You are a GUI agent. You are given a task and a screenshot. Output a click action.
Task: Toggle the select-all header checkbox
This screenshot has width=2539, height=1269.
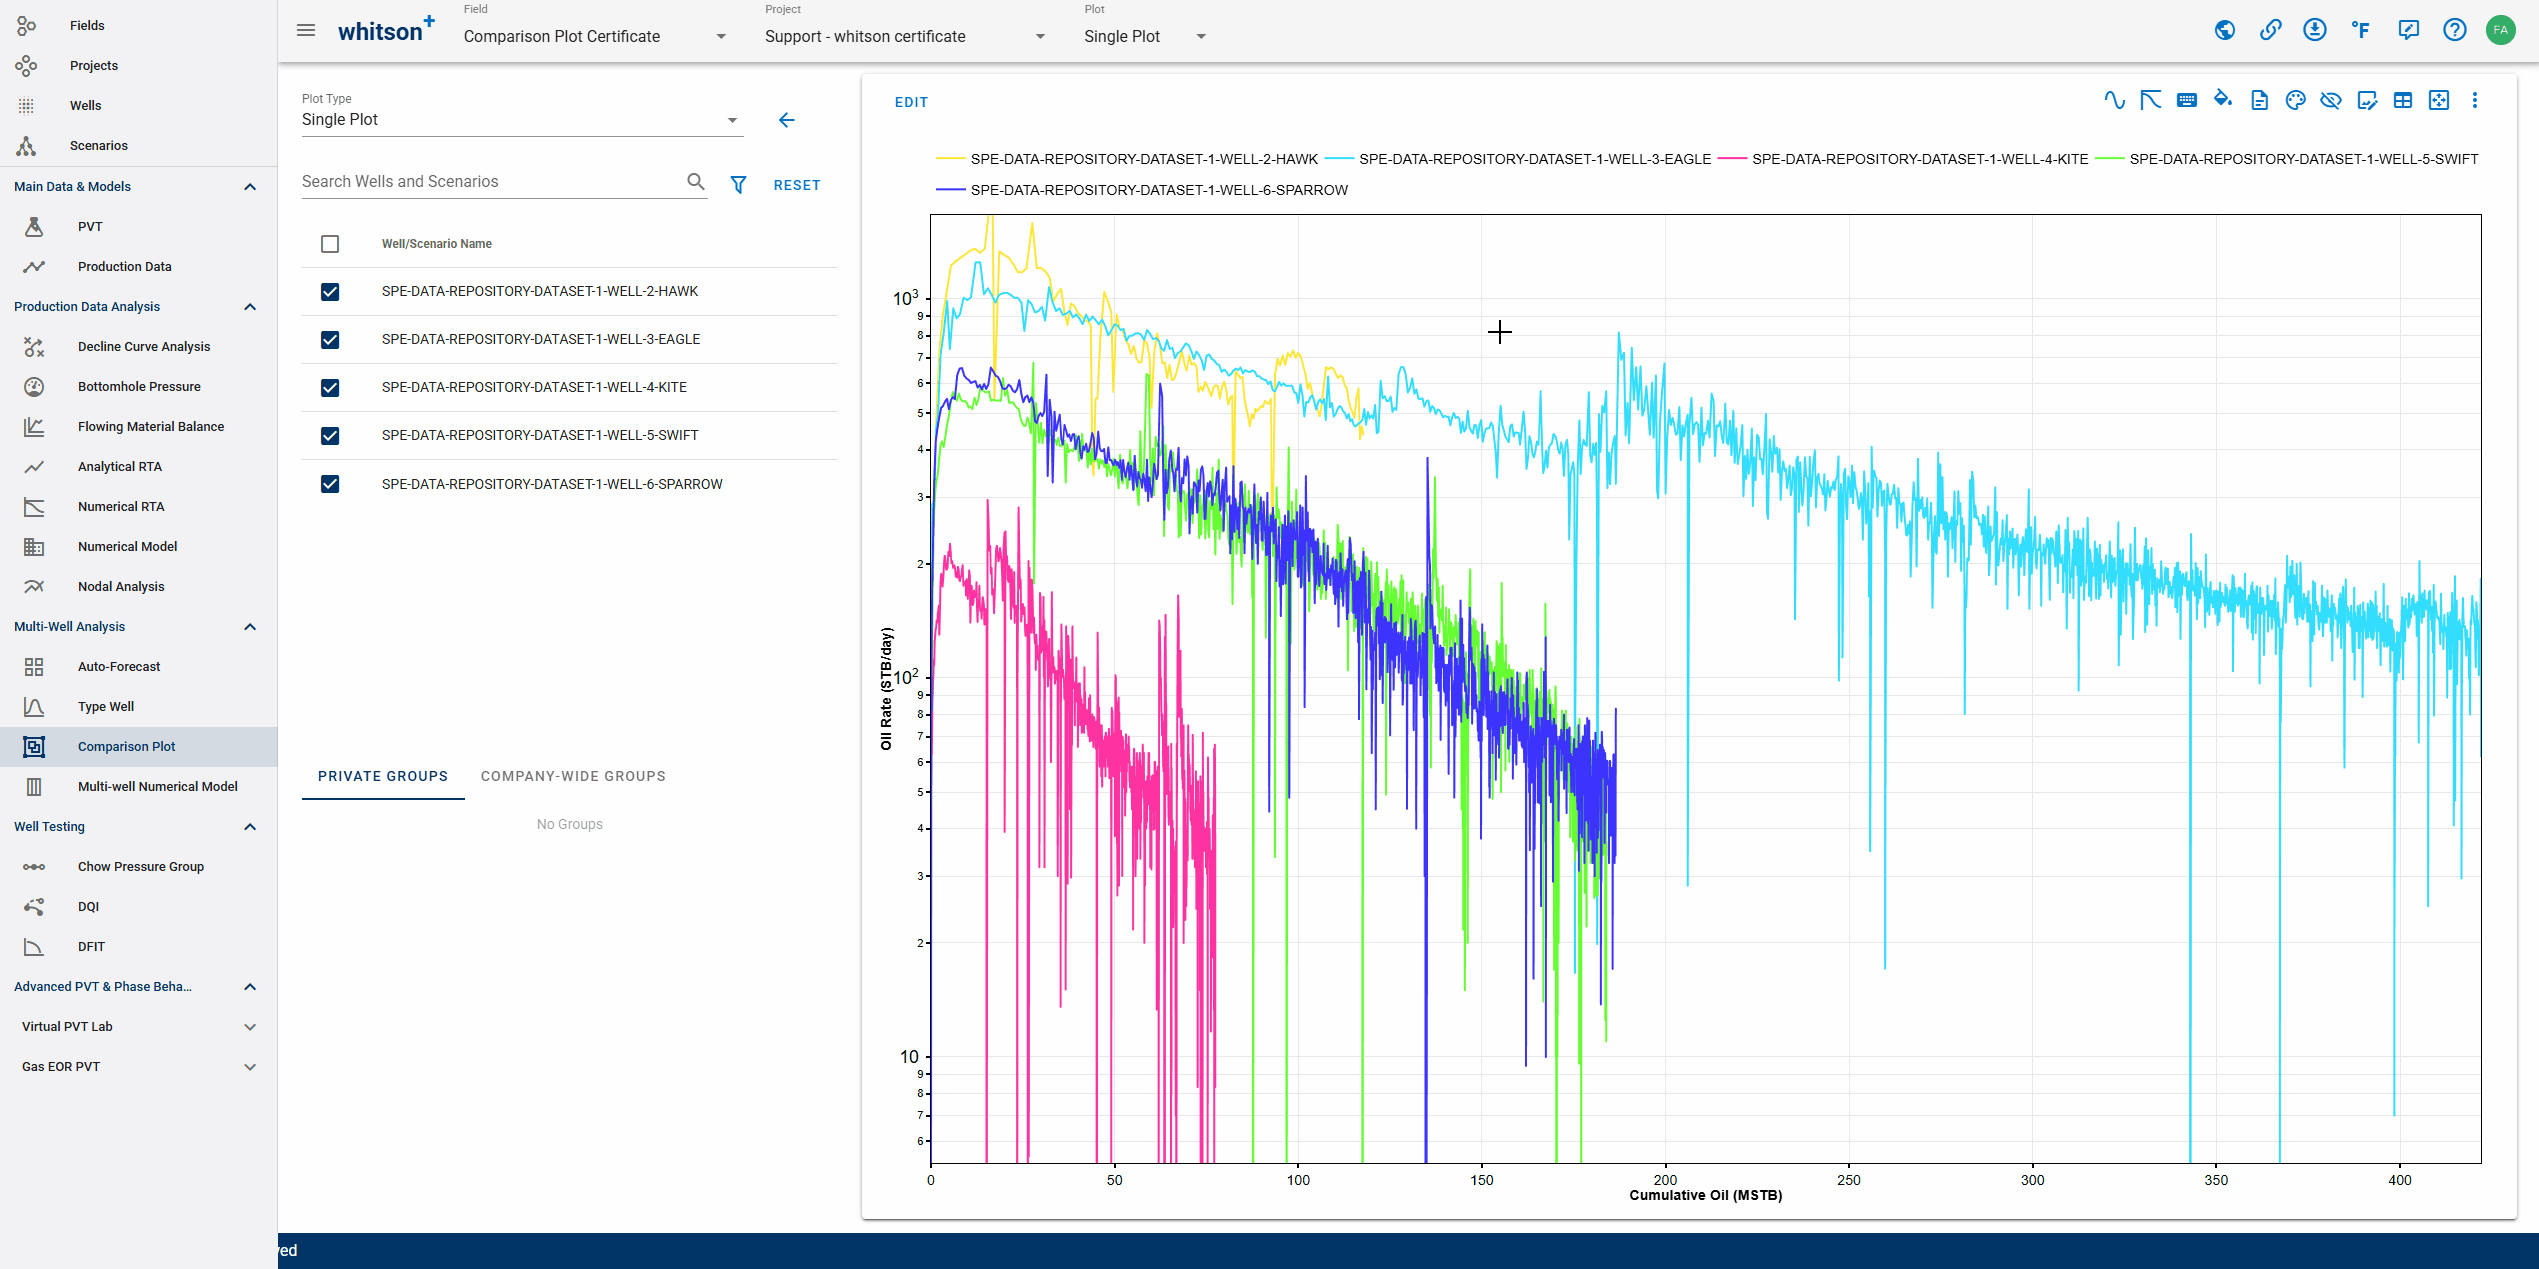(330, 244)
